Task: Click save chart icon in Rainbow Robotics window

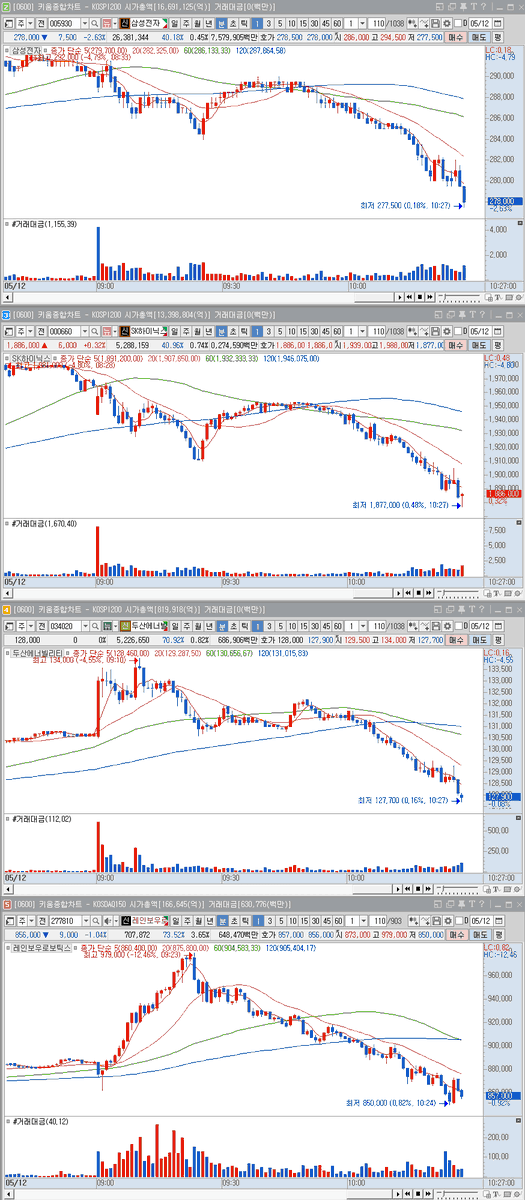Action: (x=437, y=920)
